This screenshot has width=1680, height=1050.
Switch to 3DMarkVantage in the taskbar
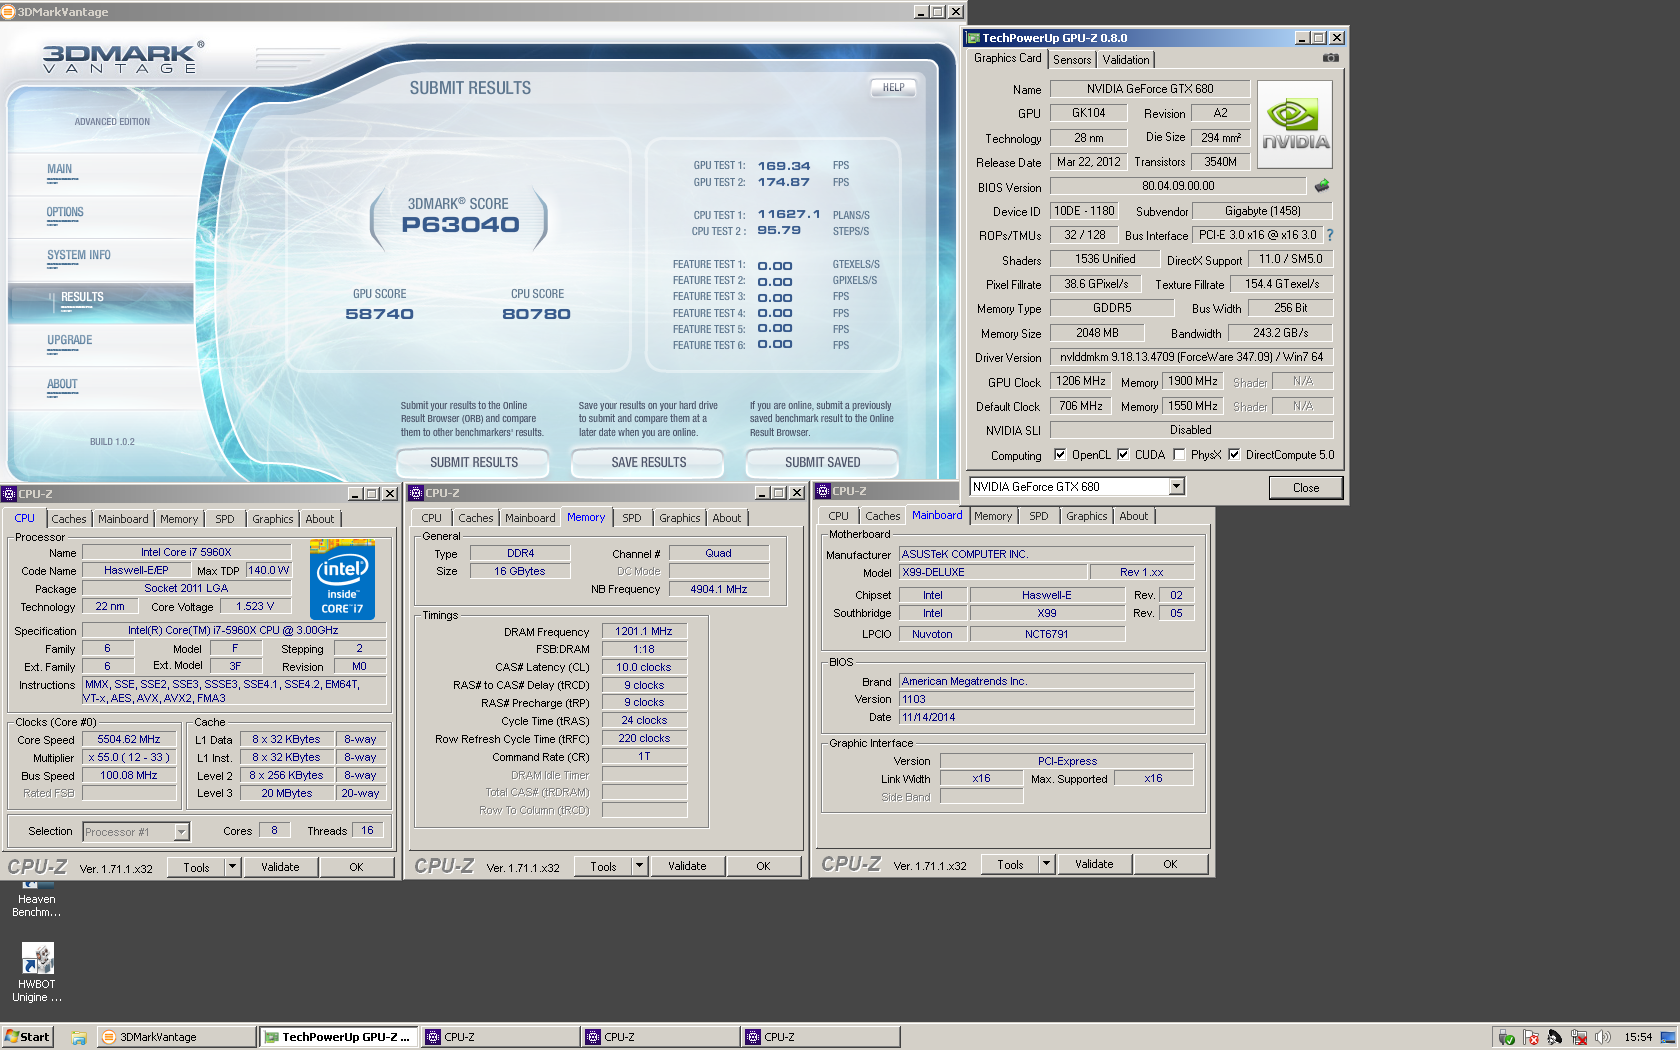tap(176, 1037)
